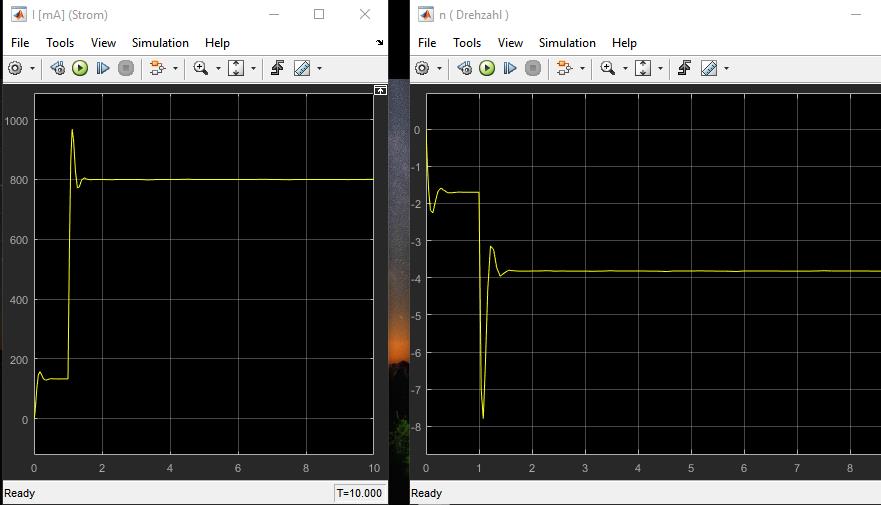Expand axes scaling dropdown in Strom scope
This screenshot has height=505, width=881.
253,69
